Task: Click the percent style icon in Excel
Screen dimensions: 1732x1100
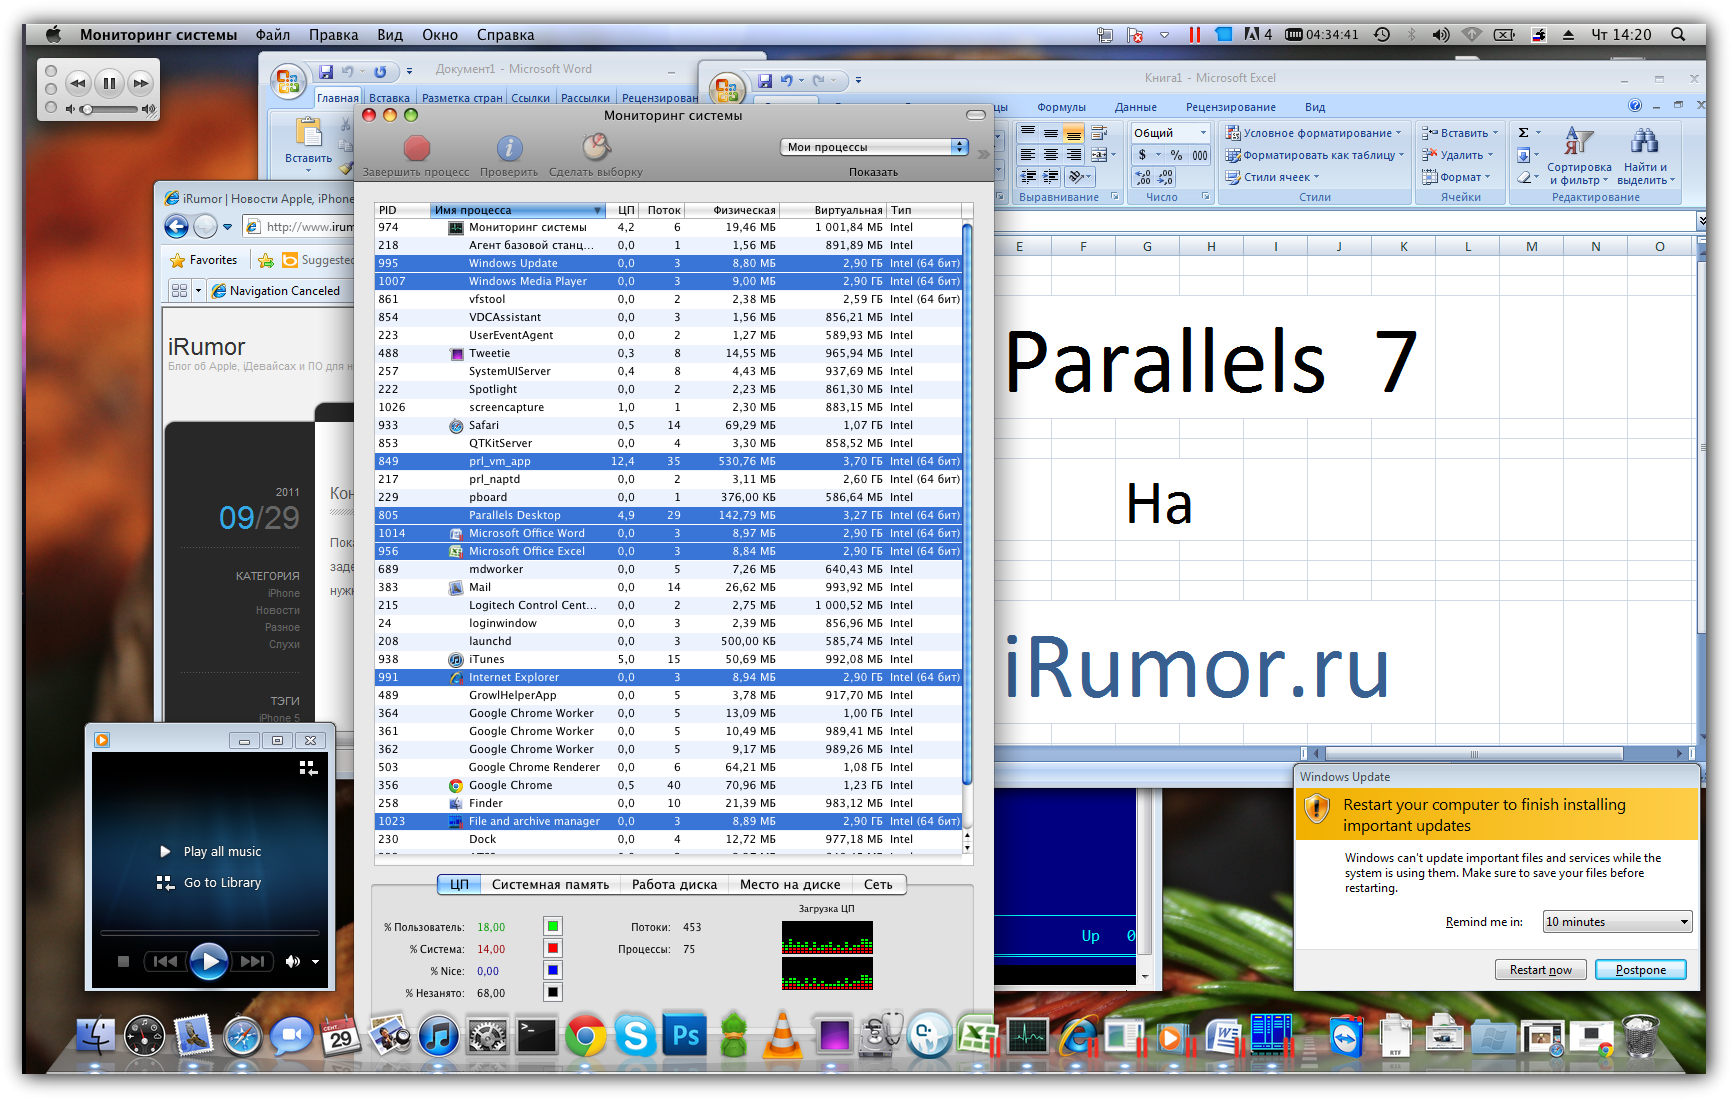Action: (x=1176, y=155)
